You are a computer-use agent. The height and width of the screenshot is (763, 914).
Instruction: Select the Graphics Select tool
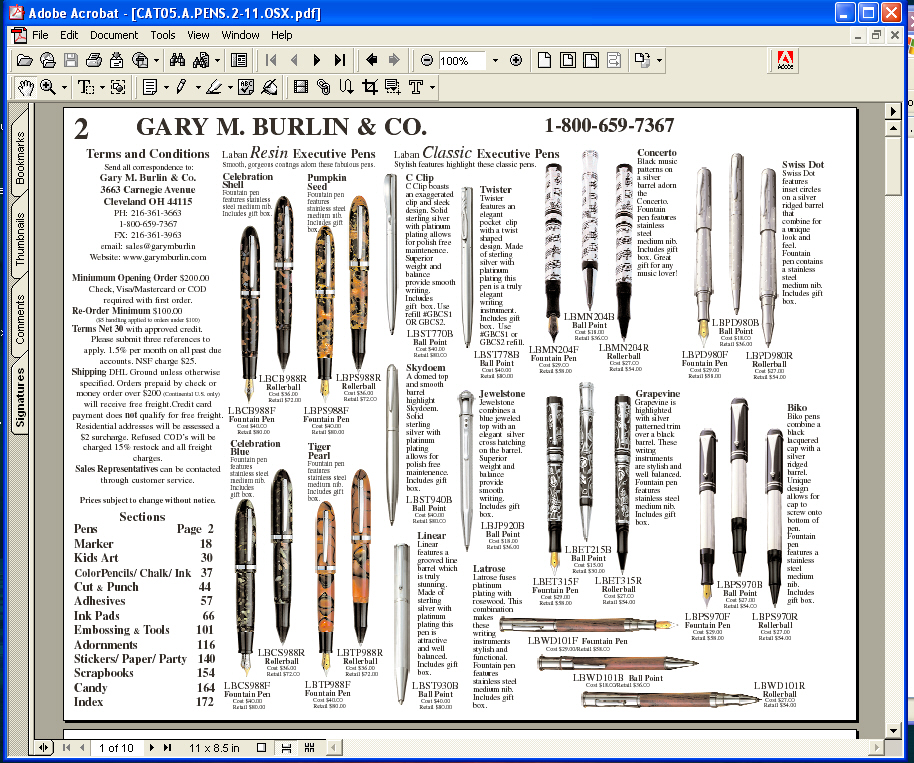(118, 87)
